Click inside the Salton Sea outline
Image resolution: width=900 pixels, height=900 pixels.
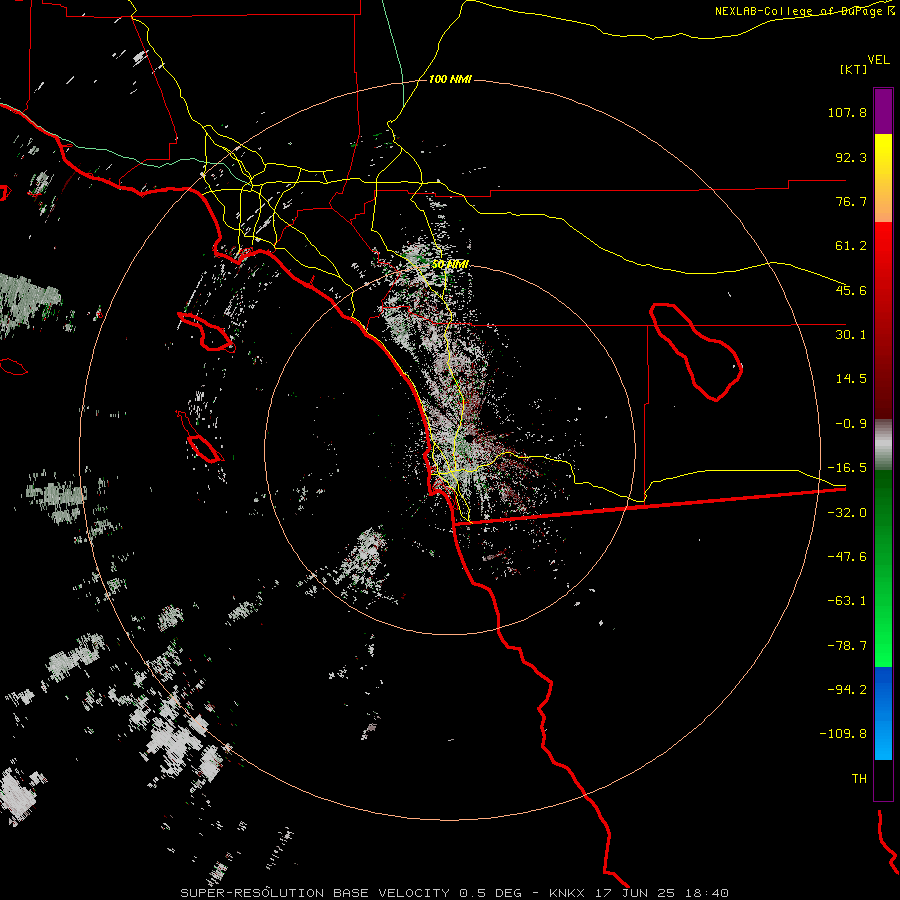tap(697, 350)
